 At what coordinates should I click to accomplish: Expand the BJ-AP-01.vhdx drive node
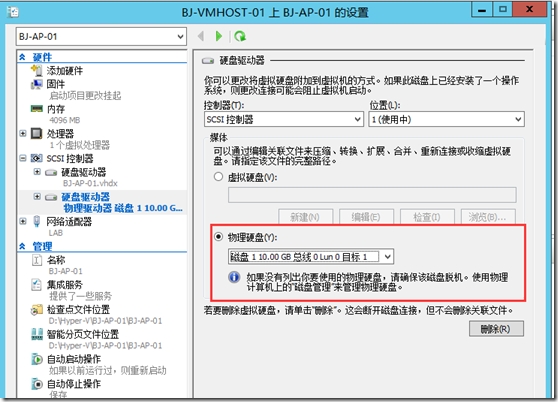(37, 172)
